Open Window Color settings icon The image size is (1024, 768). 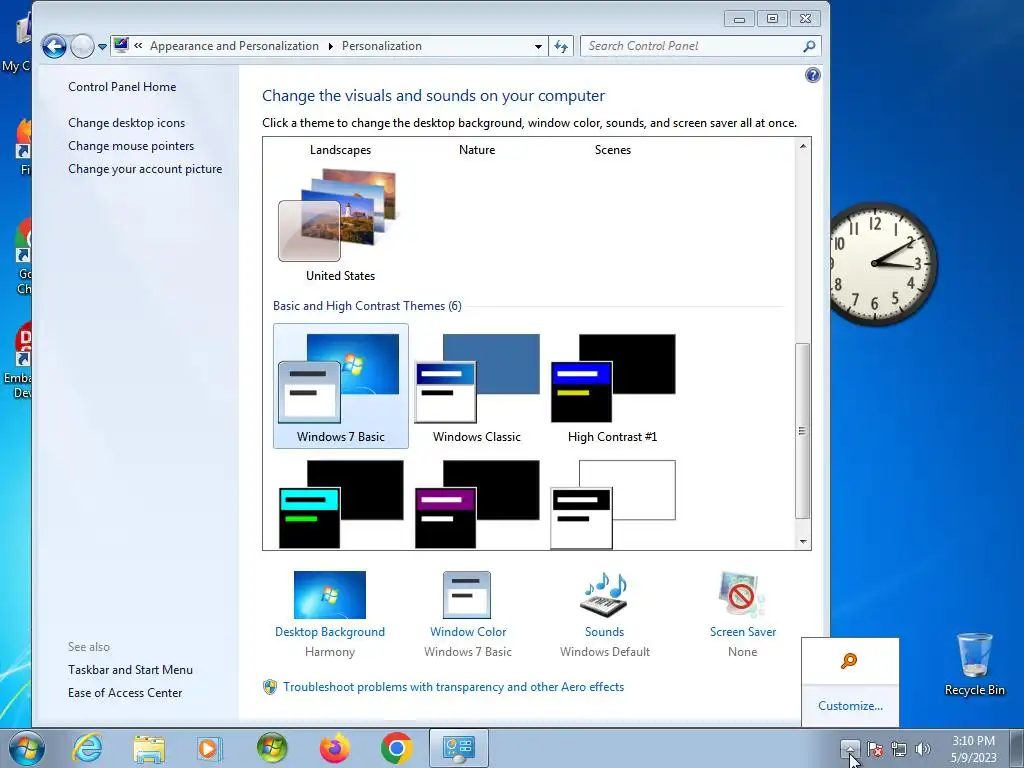click(x=467, y=595)
